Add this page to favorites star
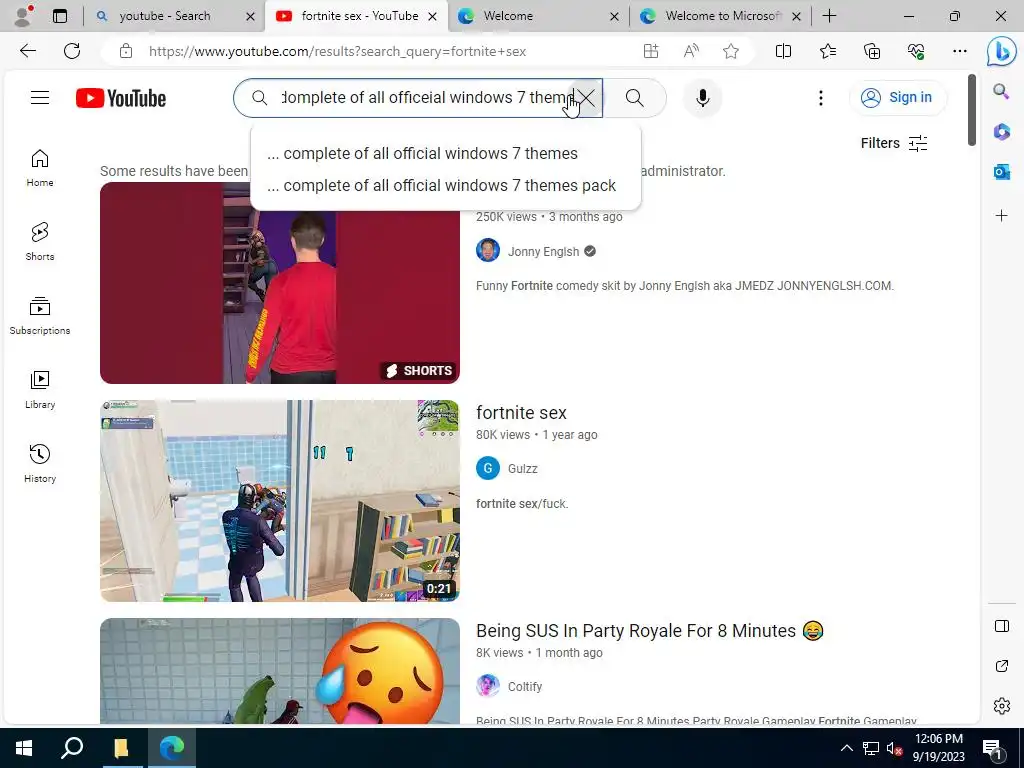1024x768 pixels. (x=731, y=51)
